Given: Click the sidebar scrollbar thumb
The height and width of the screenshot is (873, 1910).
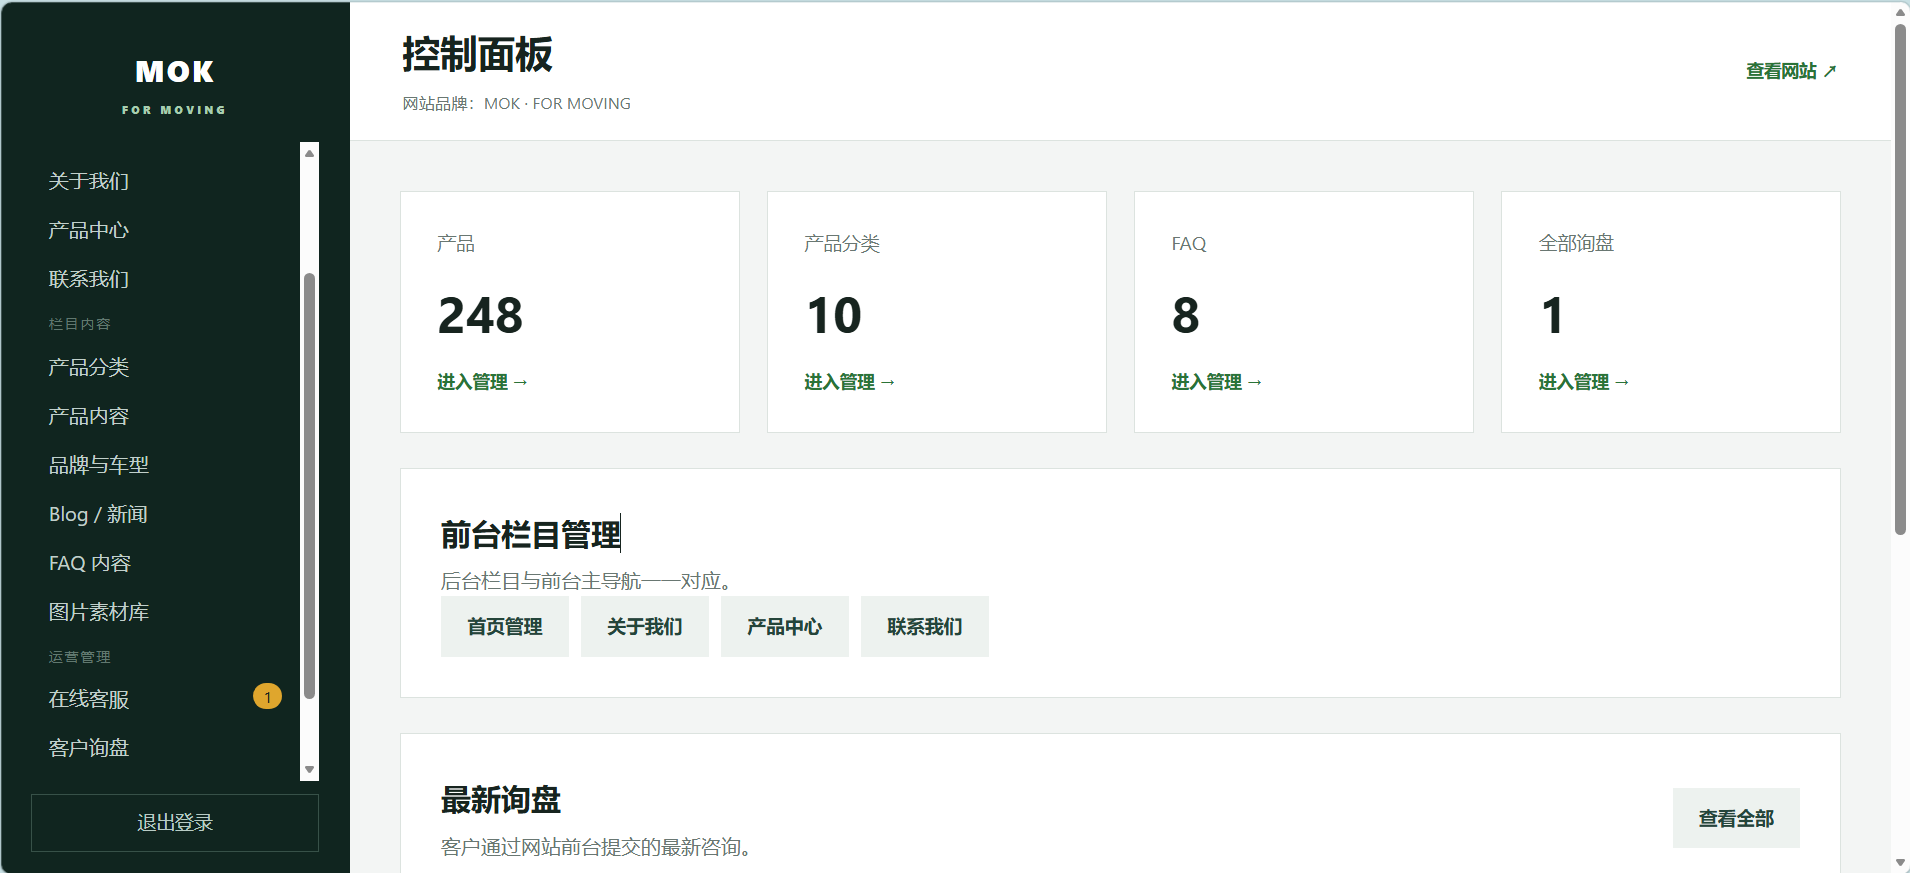Looking at the screenshot, I should tap(310, 486).
